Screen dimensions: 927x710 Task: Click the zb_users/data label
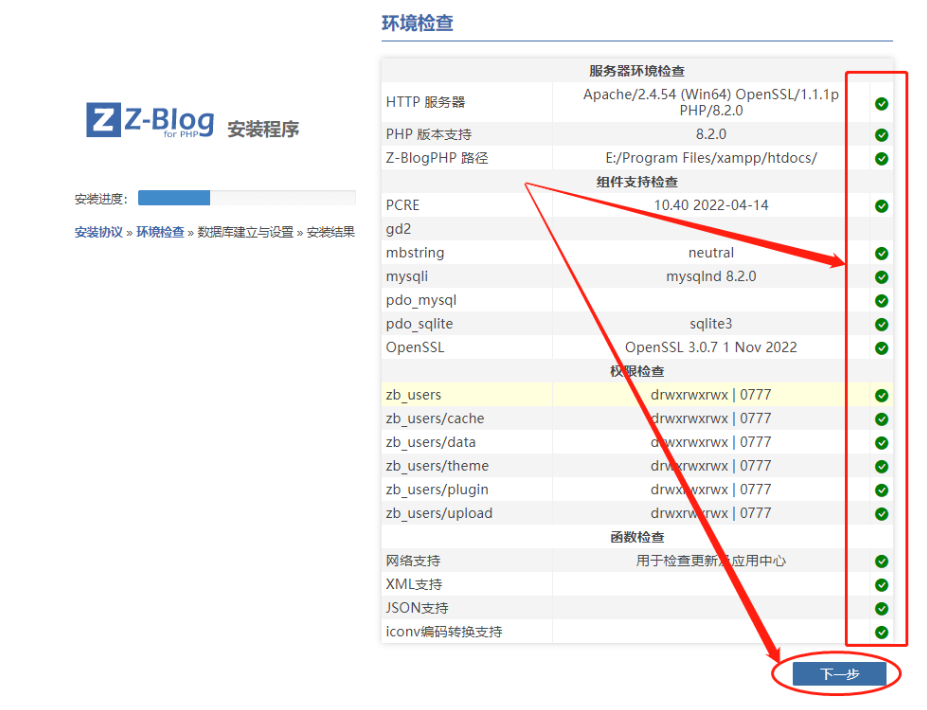430,442
